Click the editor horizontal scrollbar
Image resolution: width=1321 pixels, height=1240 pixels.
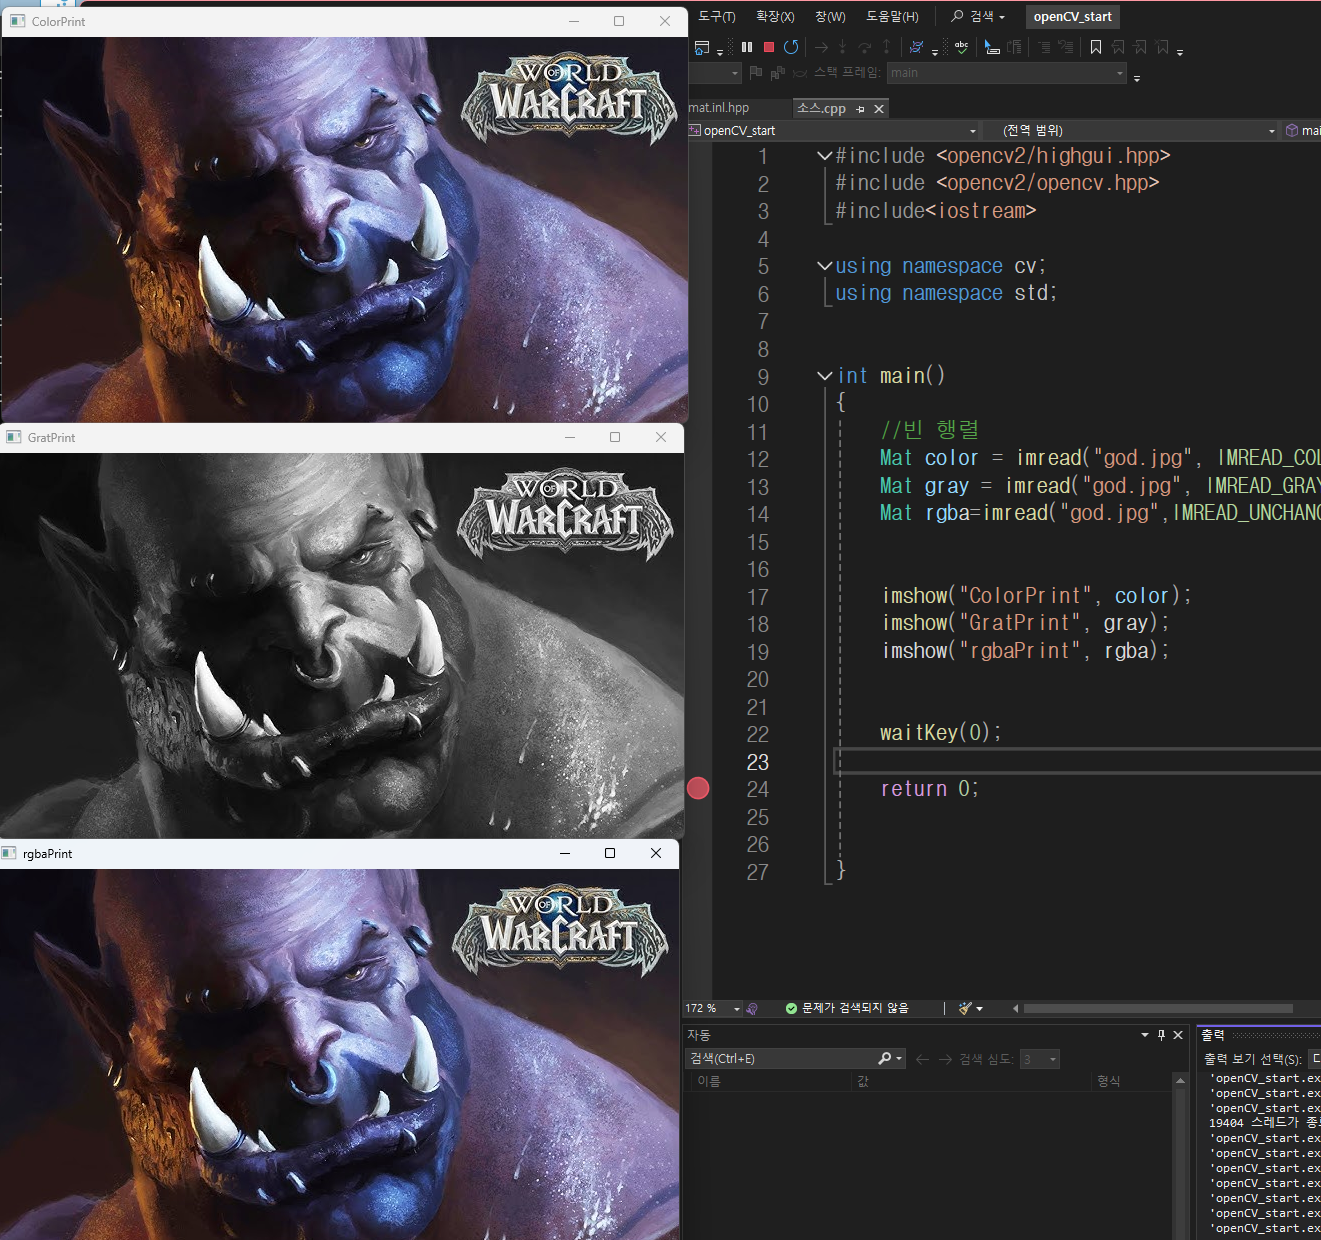(x=1157, y=1008)
